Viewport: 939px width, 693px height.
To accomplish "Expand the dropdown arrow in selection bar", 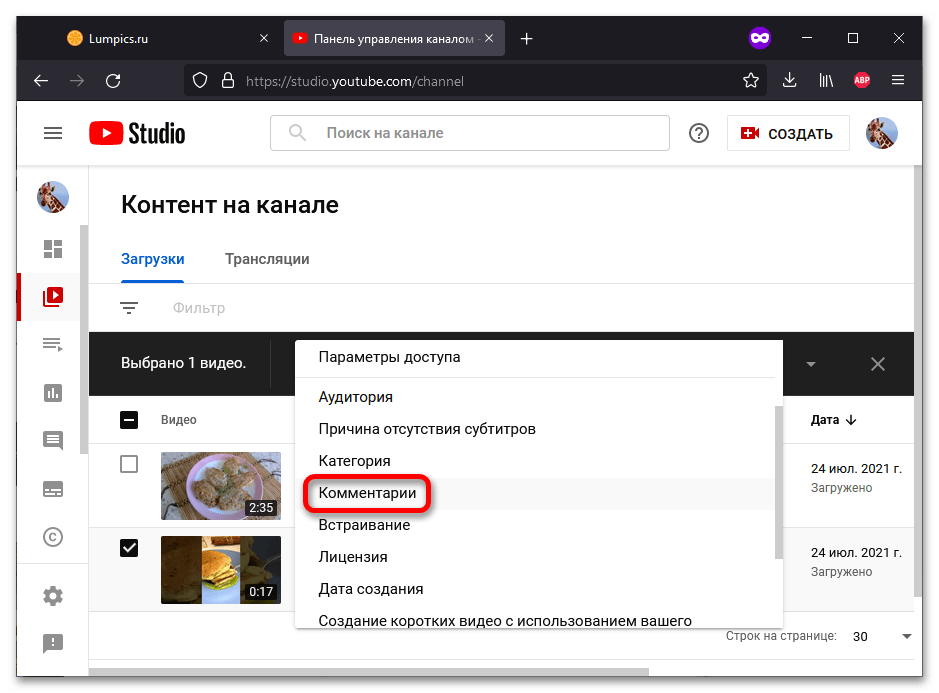I will pyautogui.click(x=810, y=364).
